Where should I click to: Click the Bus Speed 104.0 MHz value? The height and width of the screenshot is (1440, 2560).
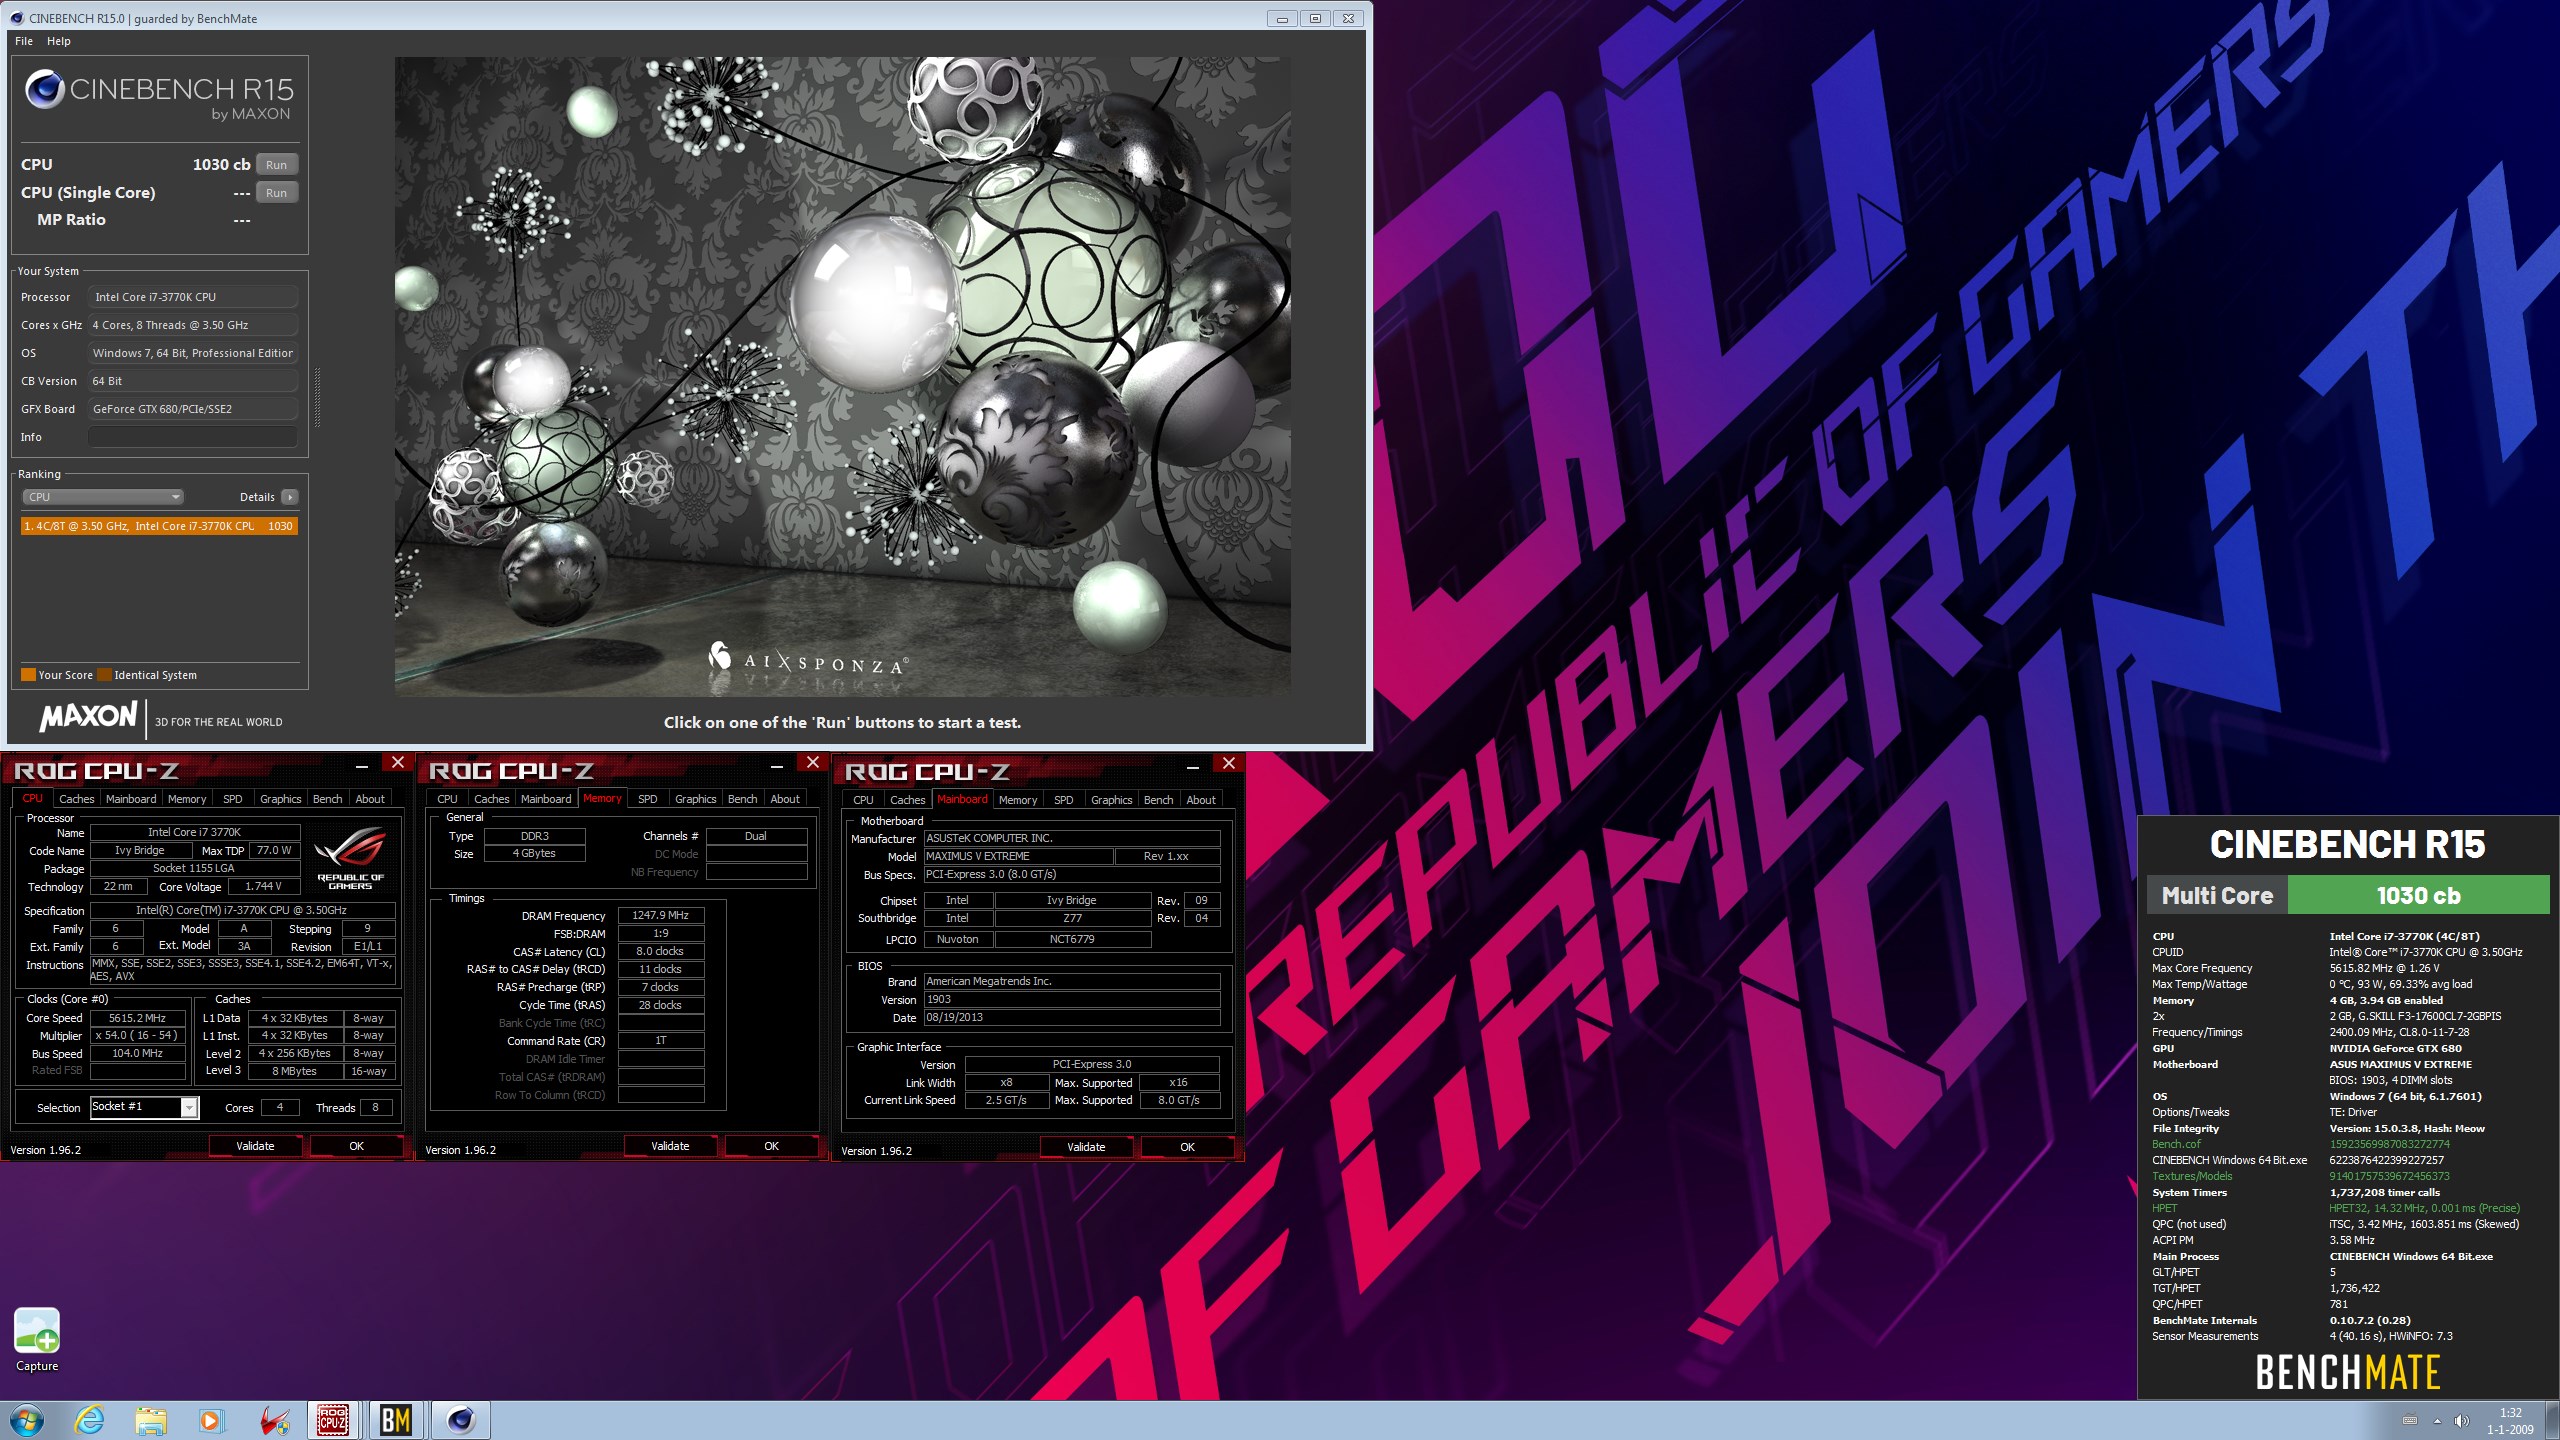click(138, 1053)
